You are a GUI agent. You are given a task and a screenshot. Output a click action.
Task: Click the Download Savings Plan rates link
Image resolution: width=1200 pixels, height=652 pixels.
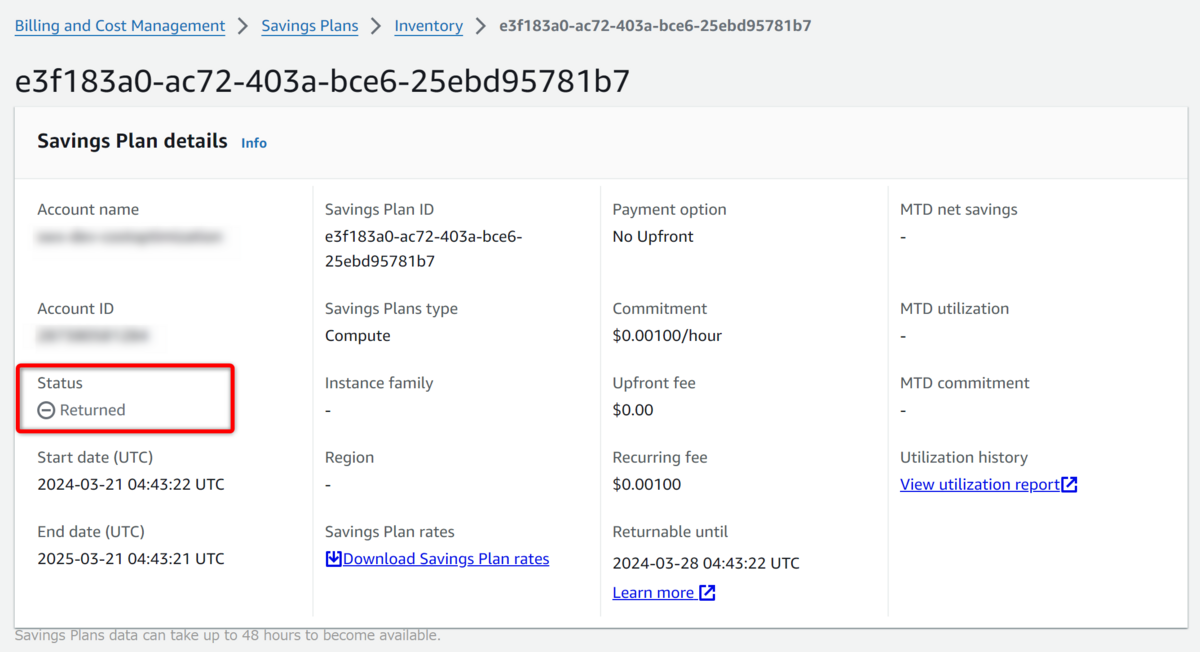click(446, 559)
